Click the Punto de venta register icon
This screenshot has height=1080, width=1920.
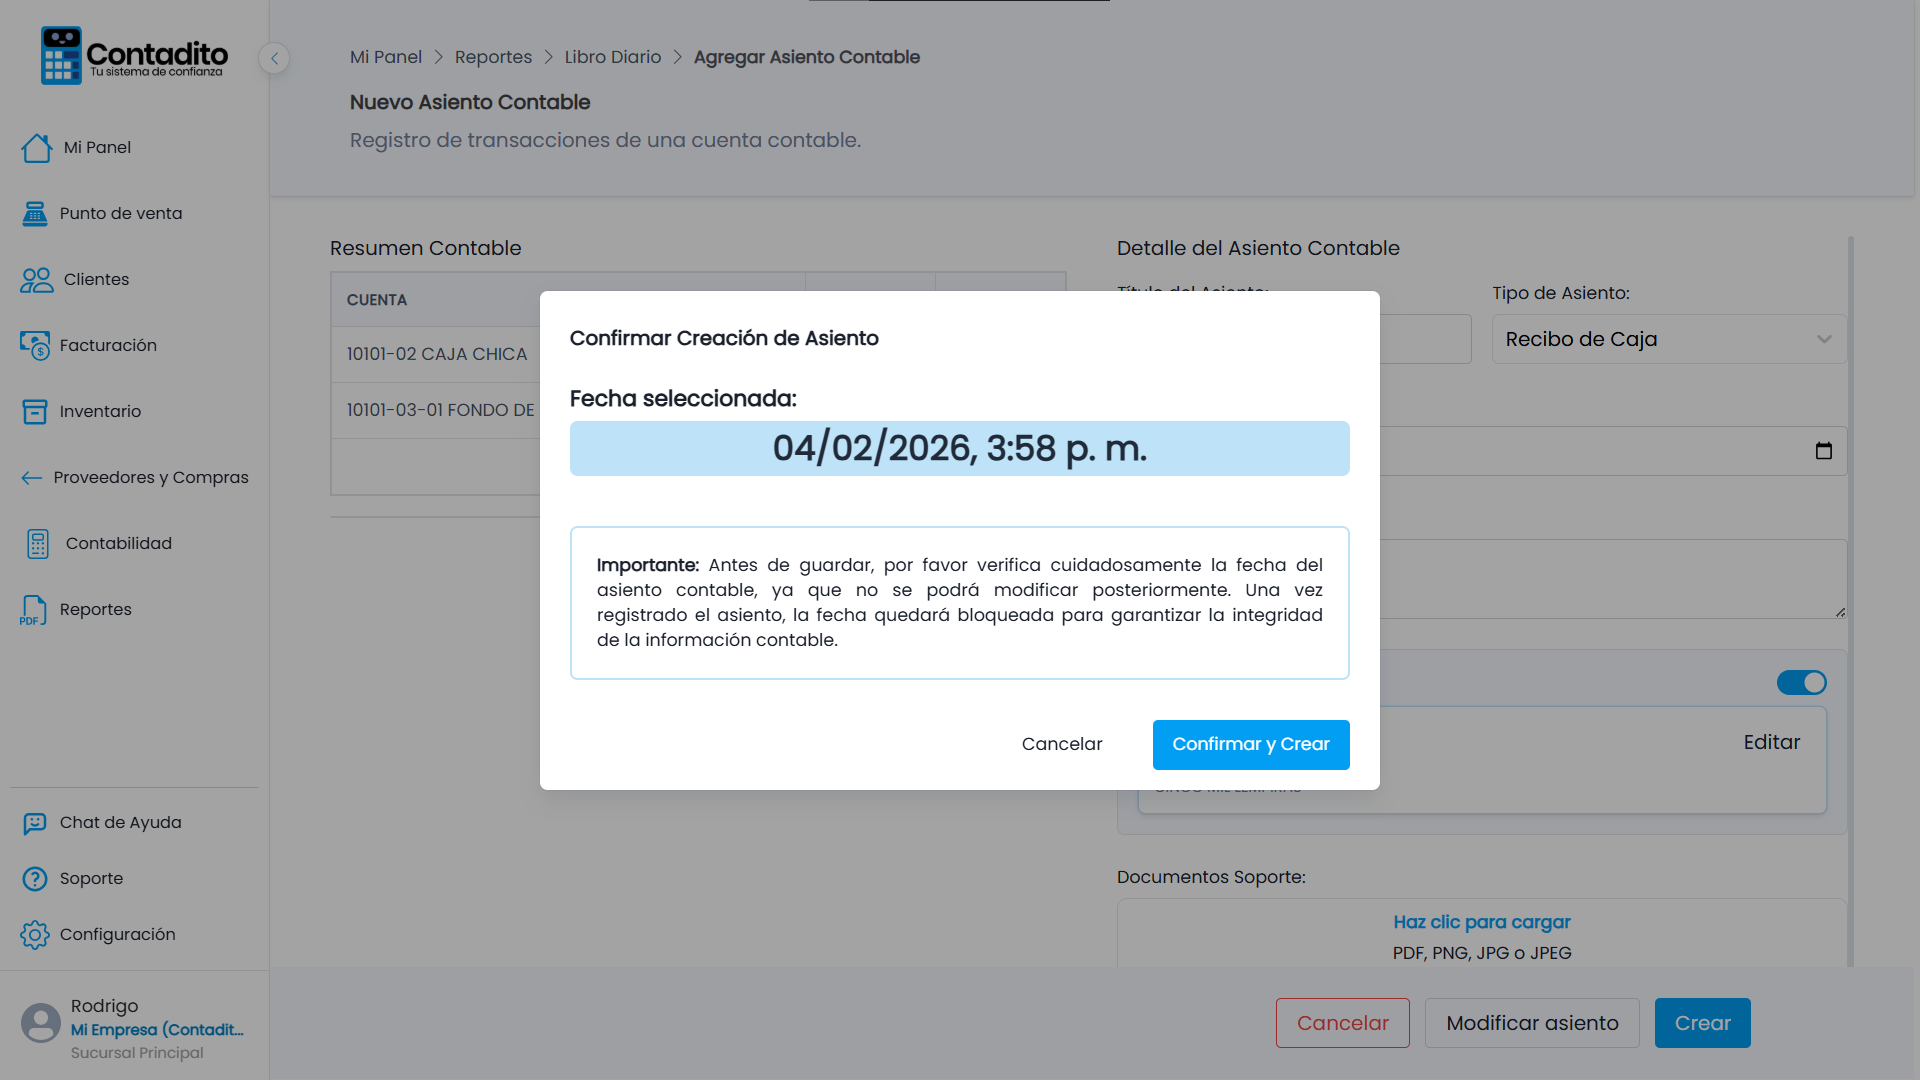[x=35, y=214]
